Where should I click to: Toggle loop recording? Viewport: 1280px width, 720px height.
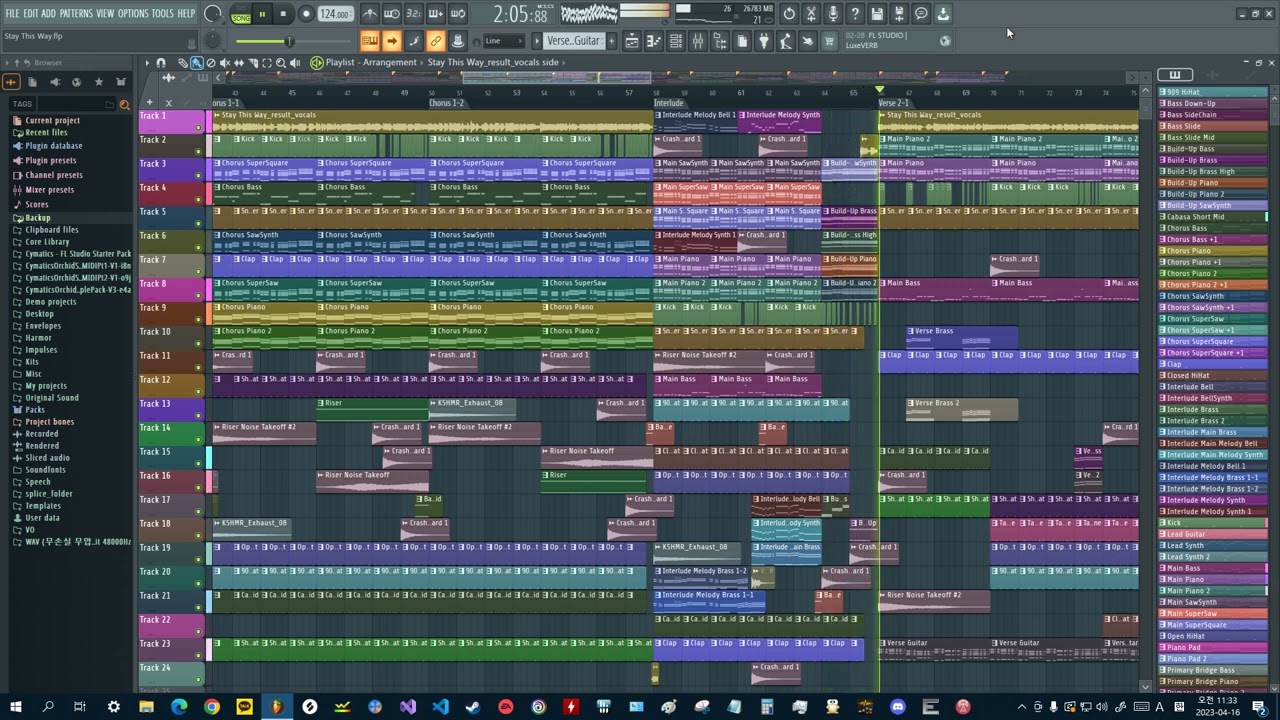tap(457, 14)
